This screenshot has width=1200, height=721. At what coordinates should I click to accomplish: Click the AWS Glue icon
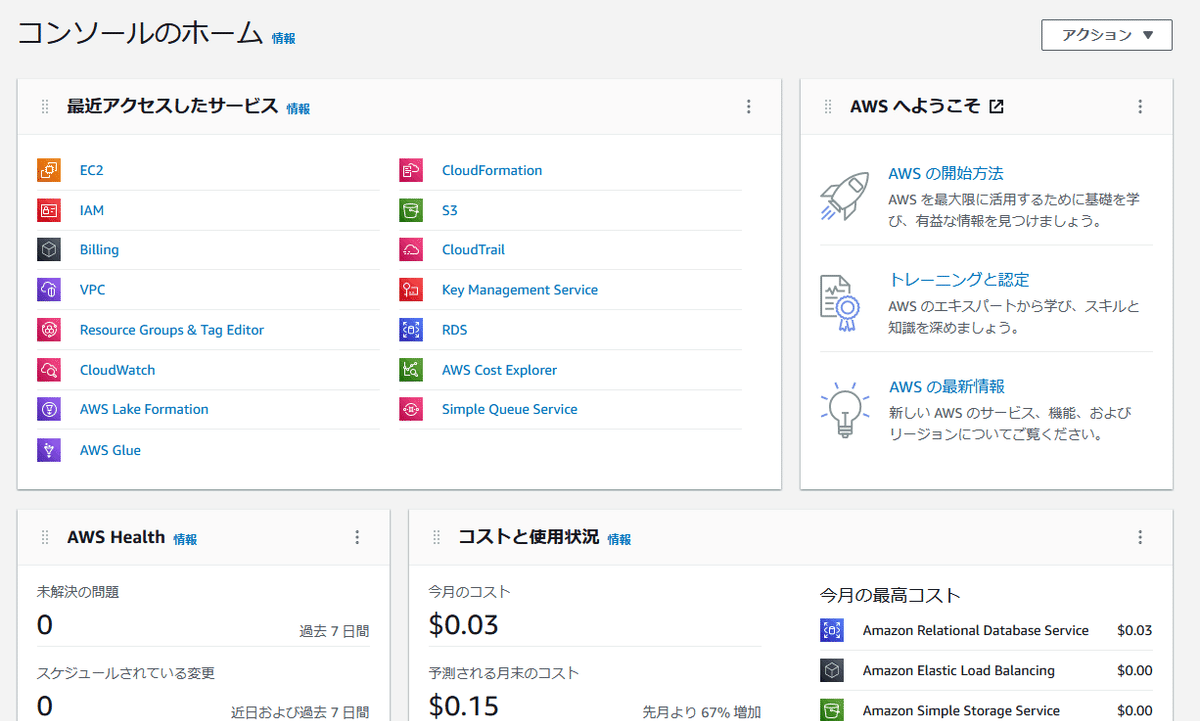[x=49, y=450]
